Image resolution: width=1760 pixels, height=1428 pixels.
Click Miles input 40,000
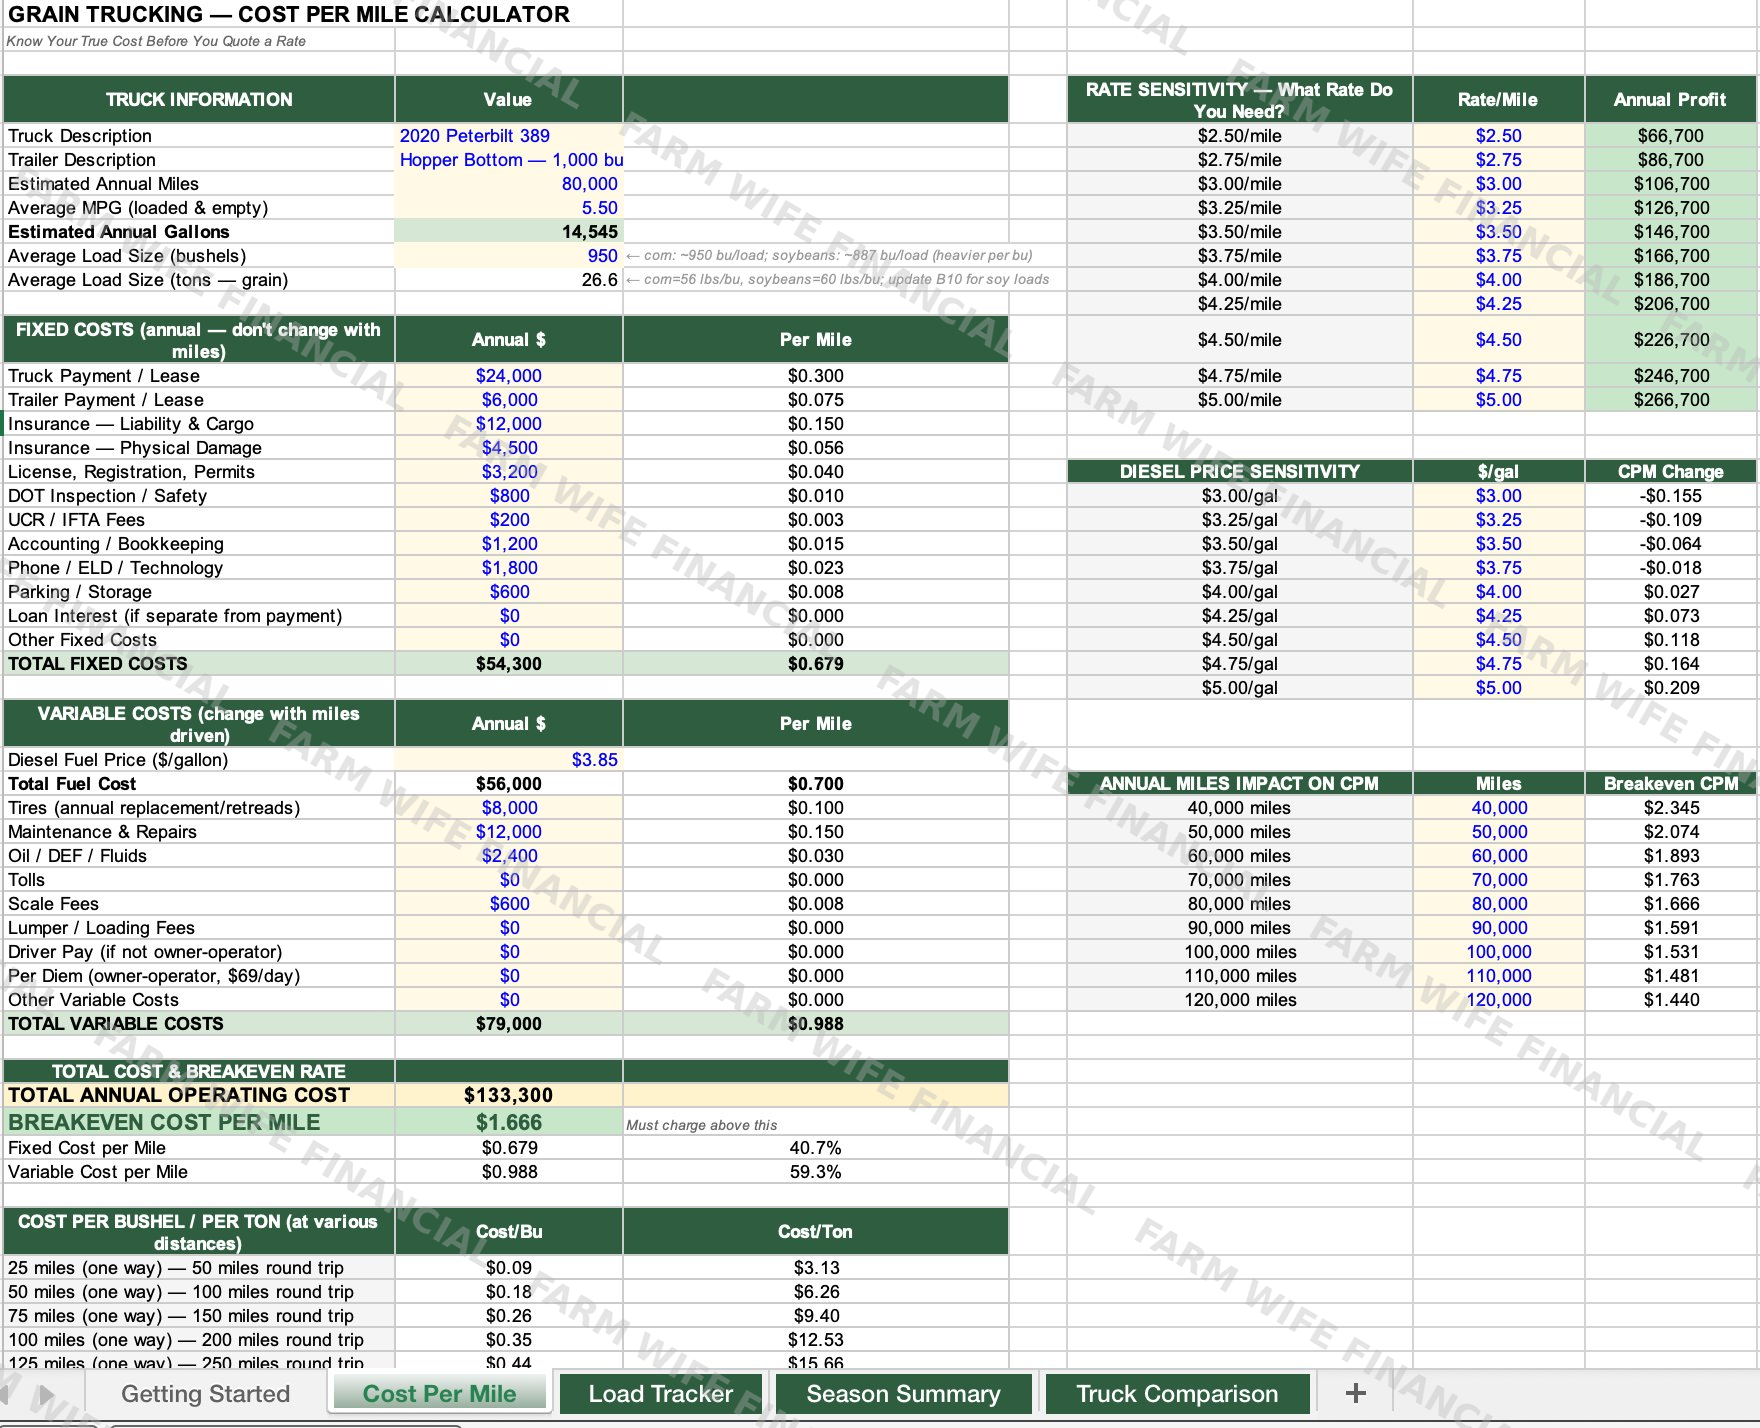click(1498, 808)
